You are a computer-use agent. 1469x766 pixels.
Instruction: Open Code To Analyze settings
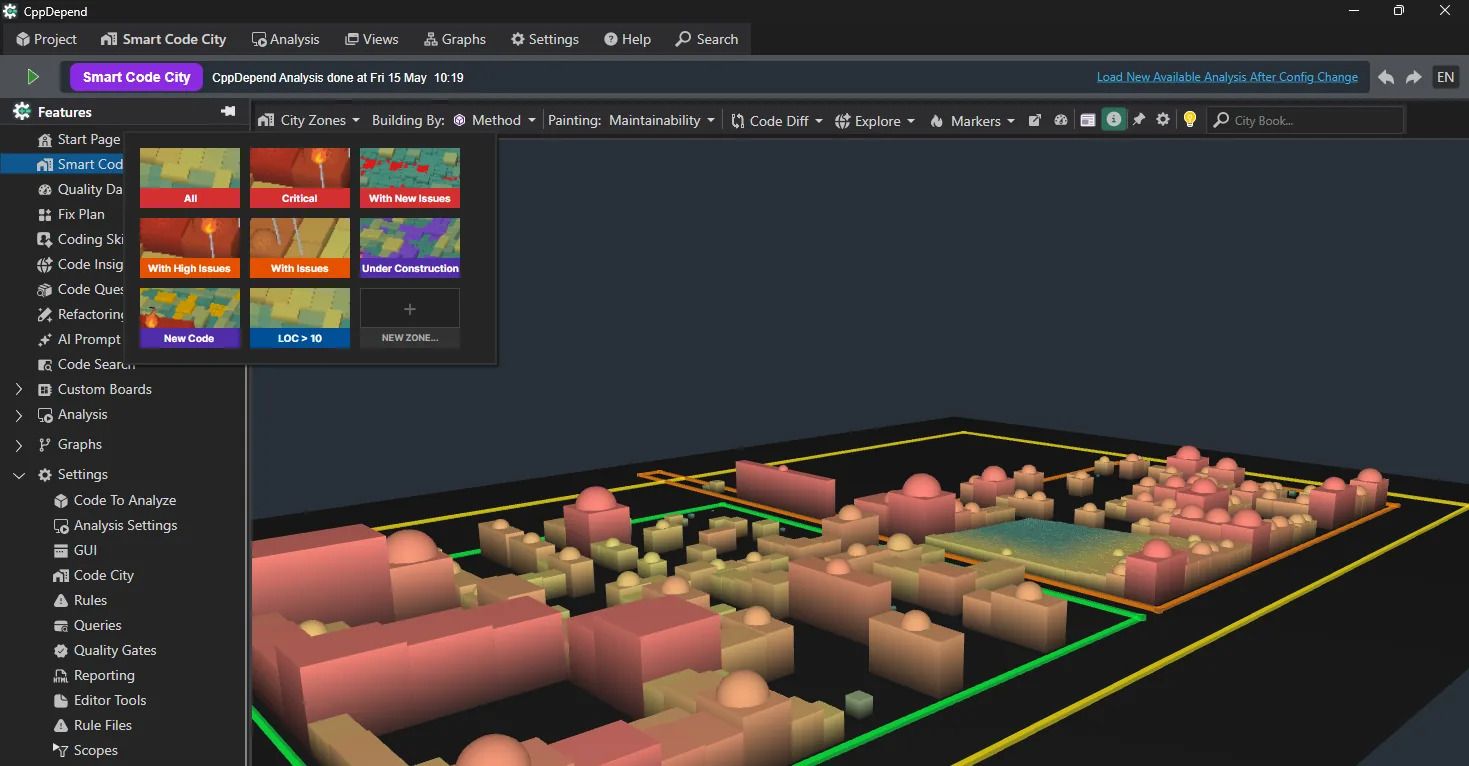pyautogui.click(x=114, y=500)
